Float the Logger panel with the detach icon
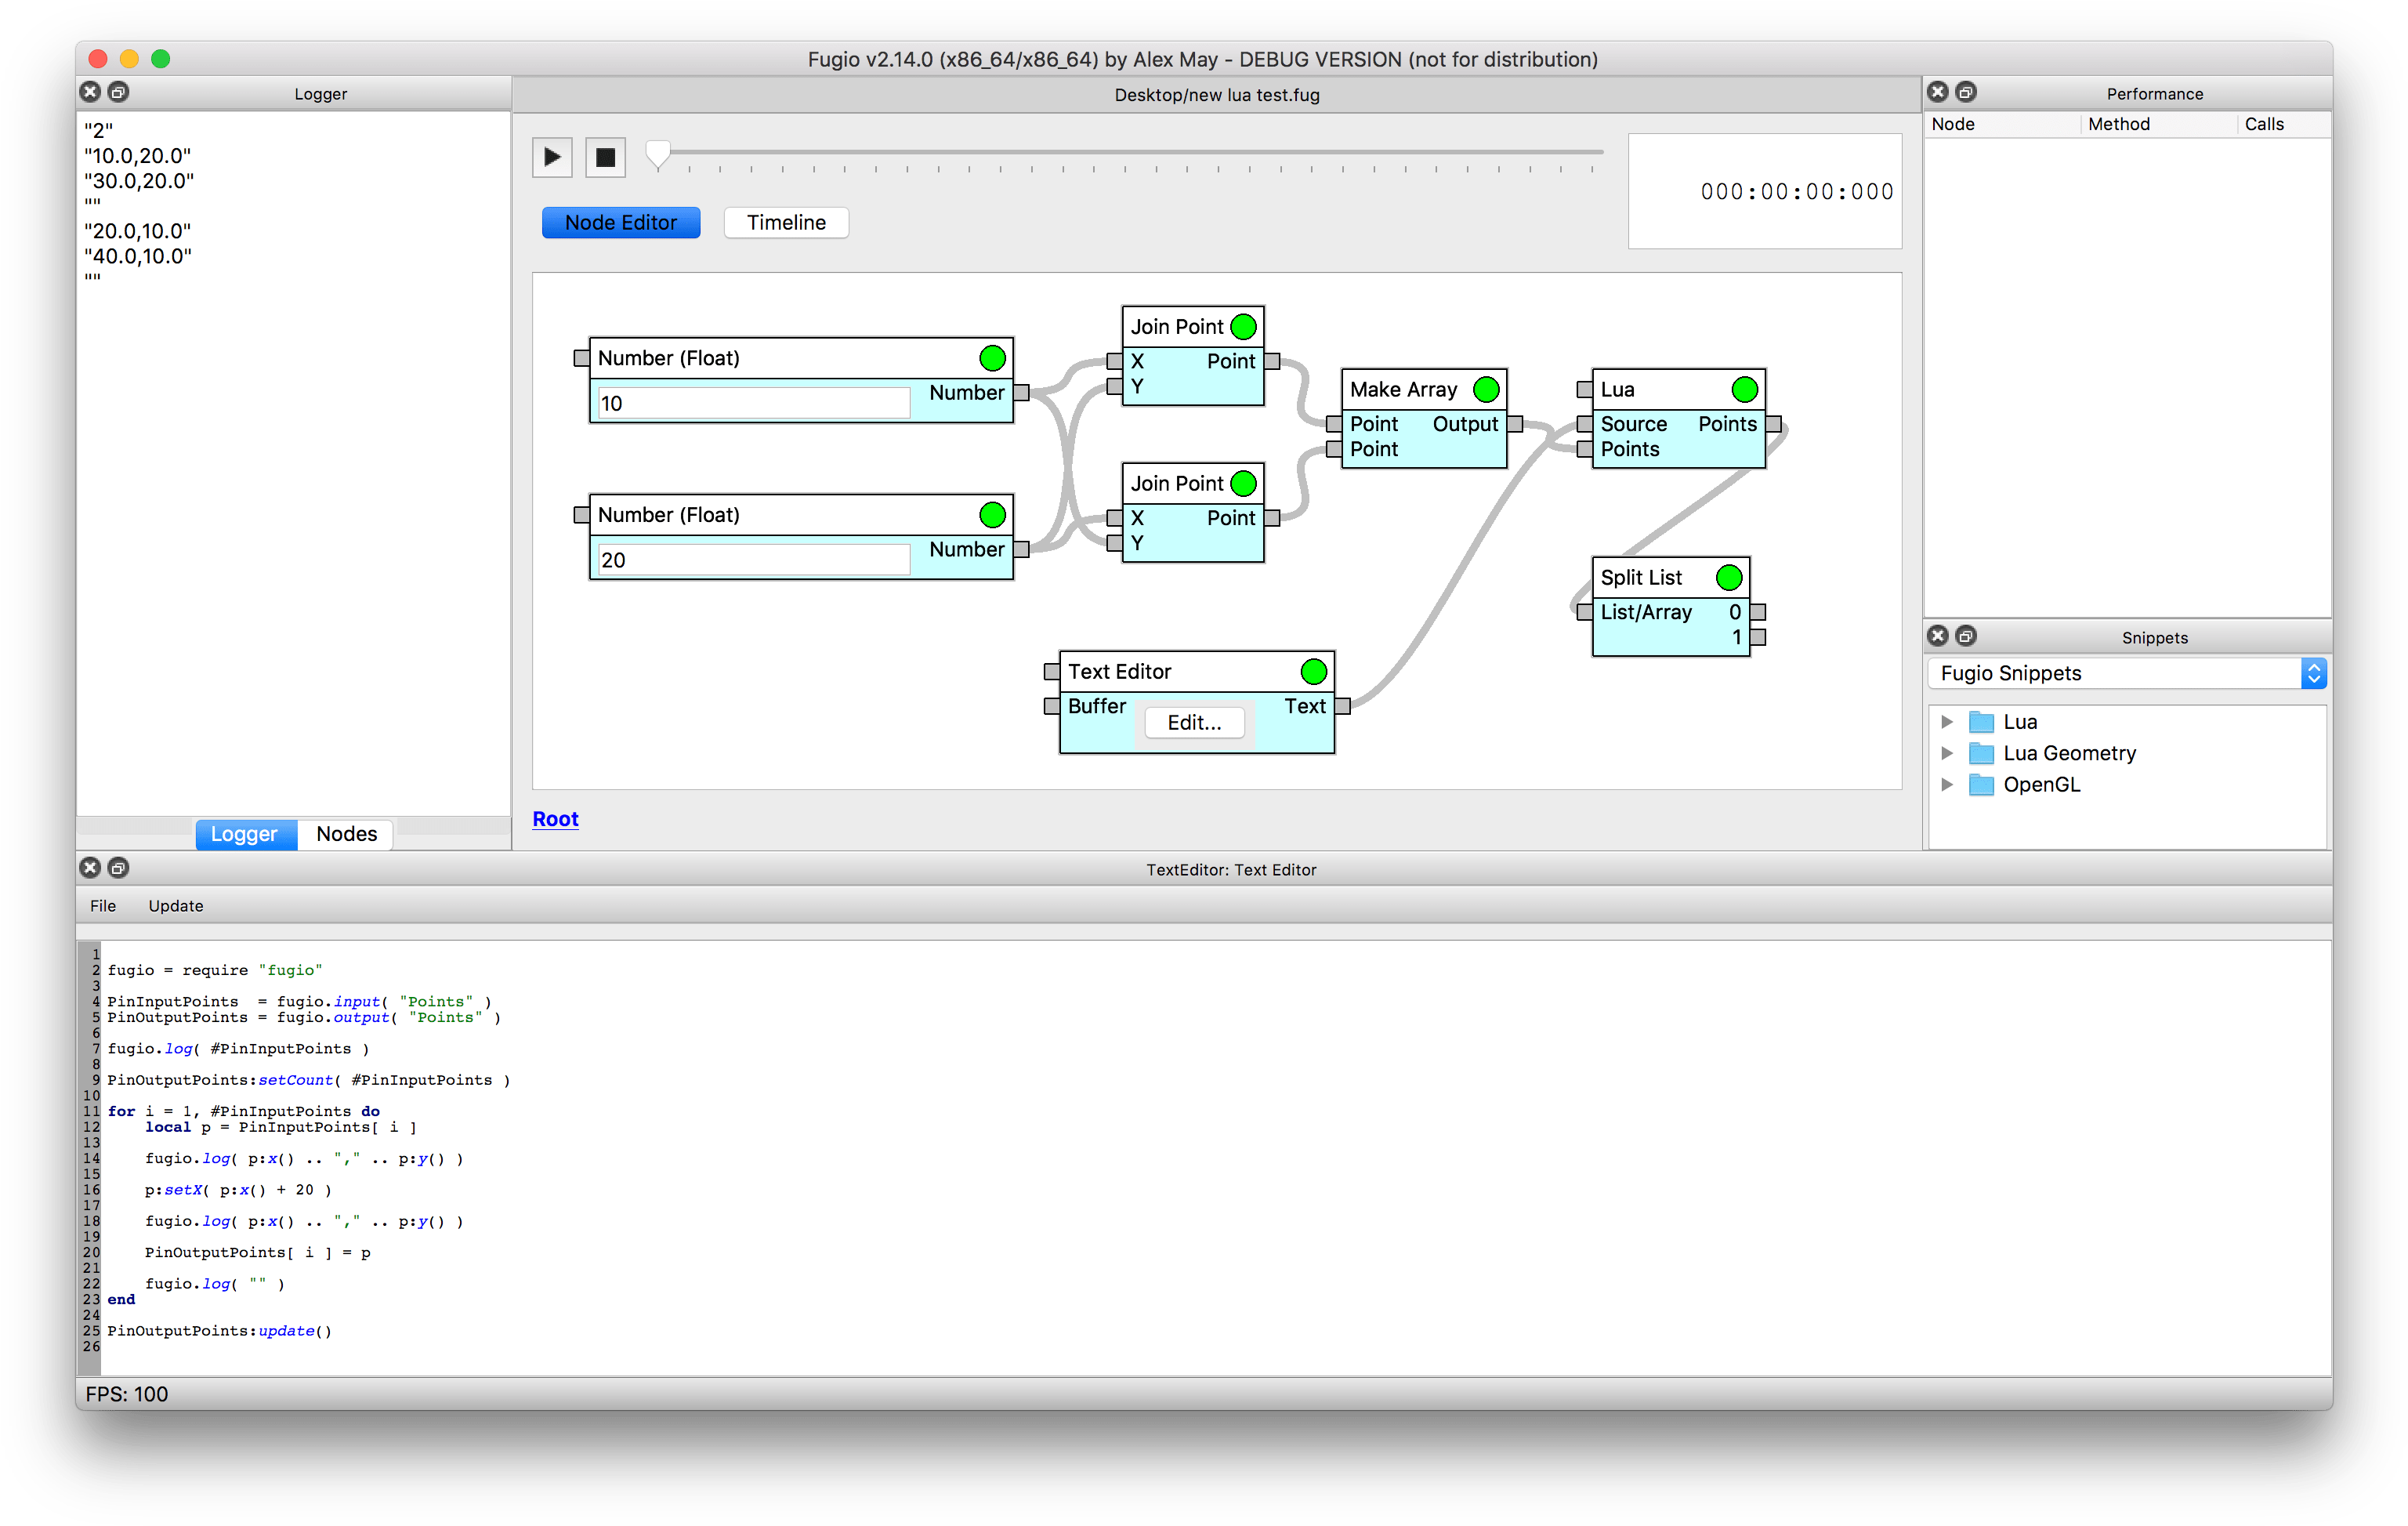The image size is (2408, 1526). pyautogui.click(x=118, y=92)
